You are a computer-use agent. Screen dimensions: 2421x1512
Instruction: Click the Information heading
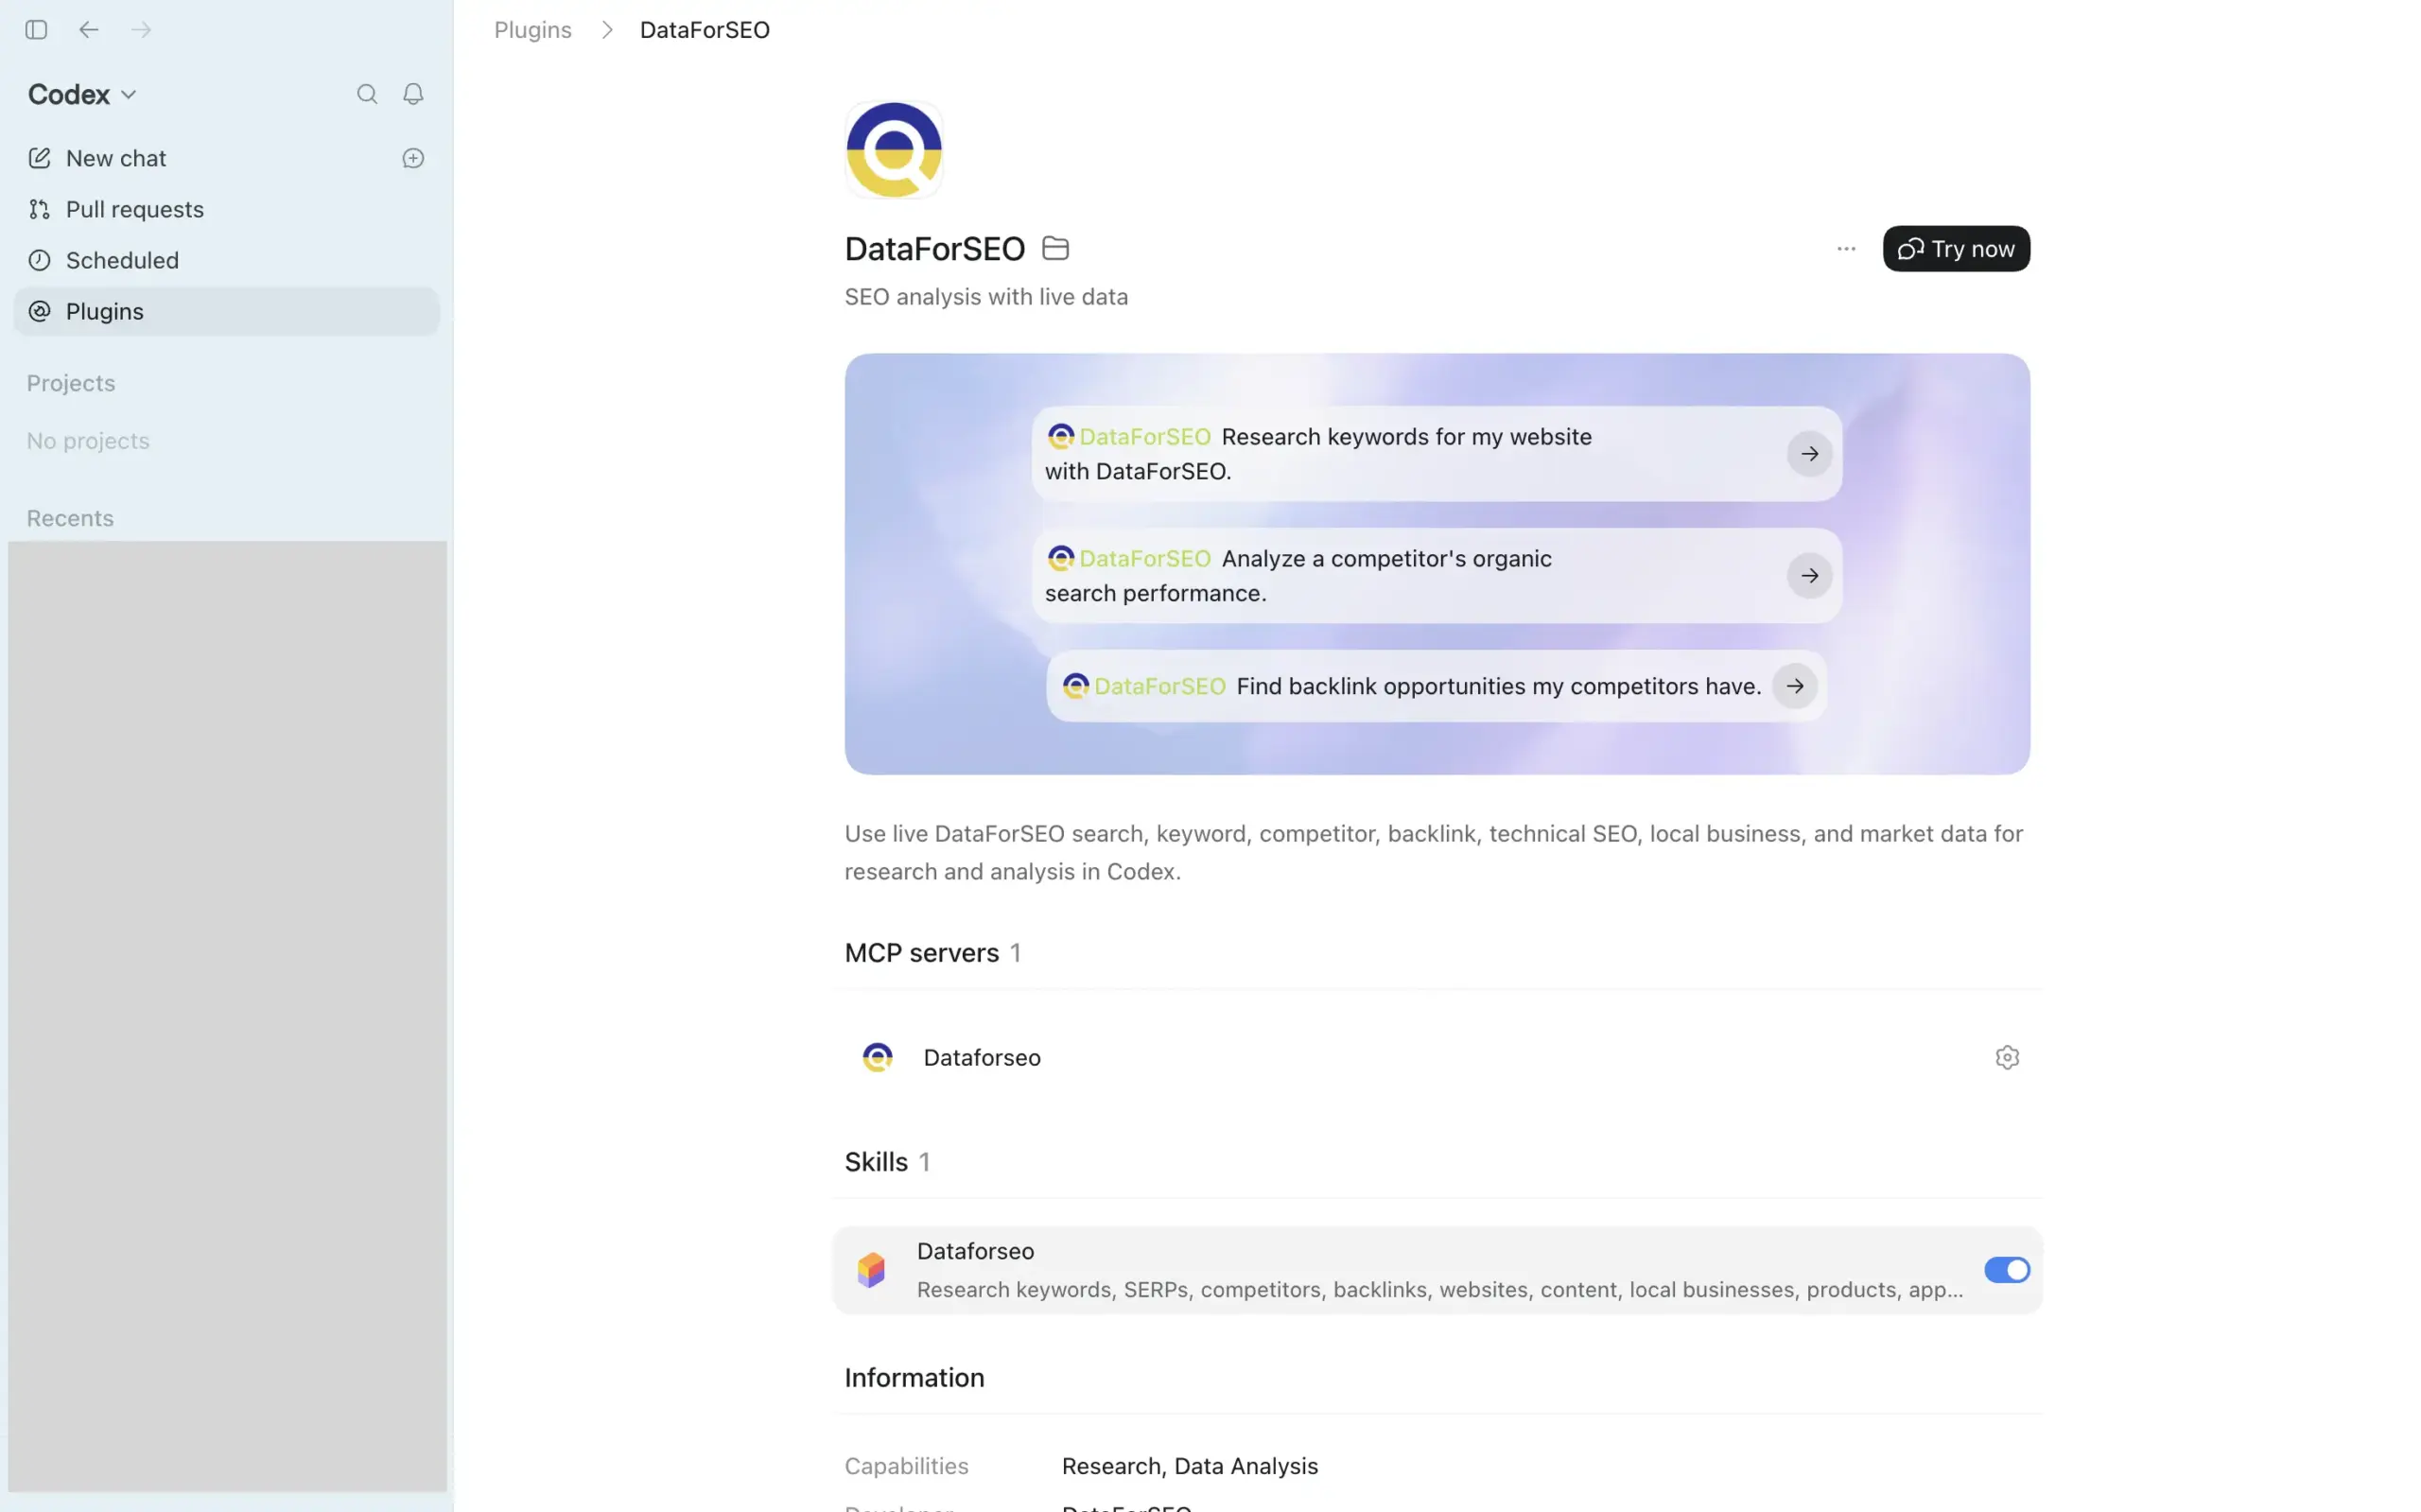(914, 1378)
